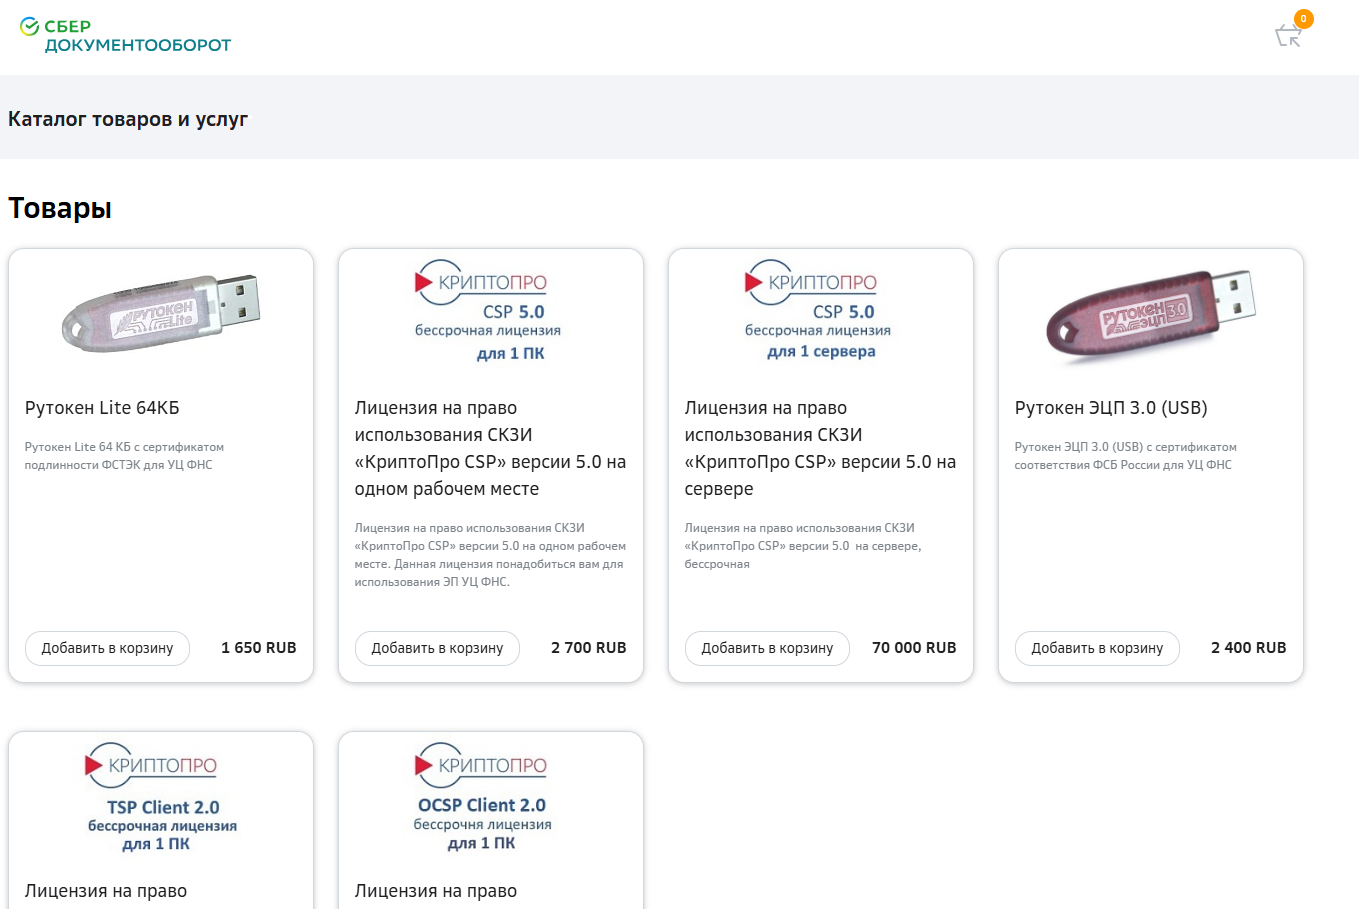Click the Сбер Документооборот logo
This screenshot has width=1359, height=909.
(x=125, y=36)
